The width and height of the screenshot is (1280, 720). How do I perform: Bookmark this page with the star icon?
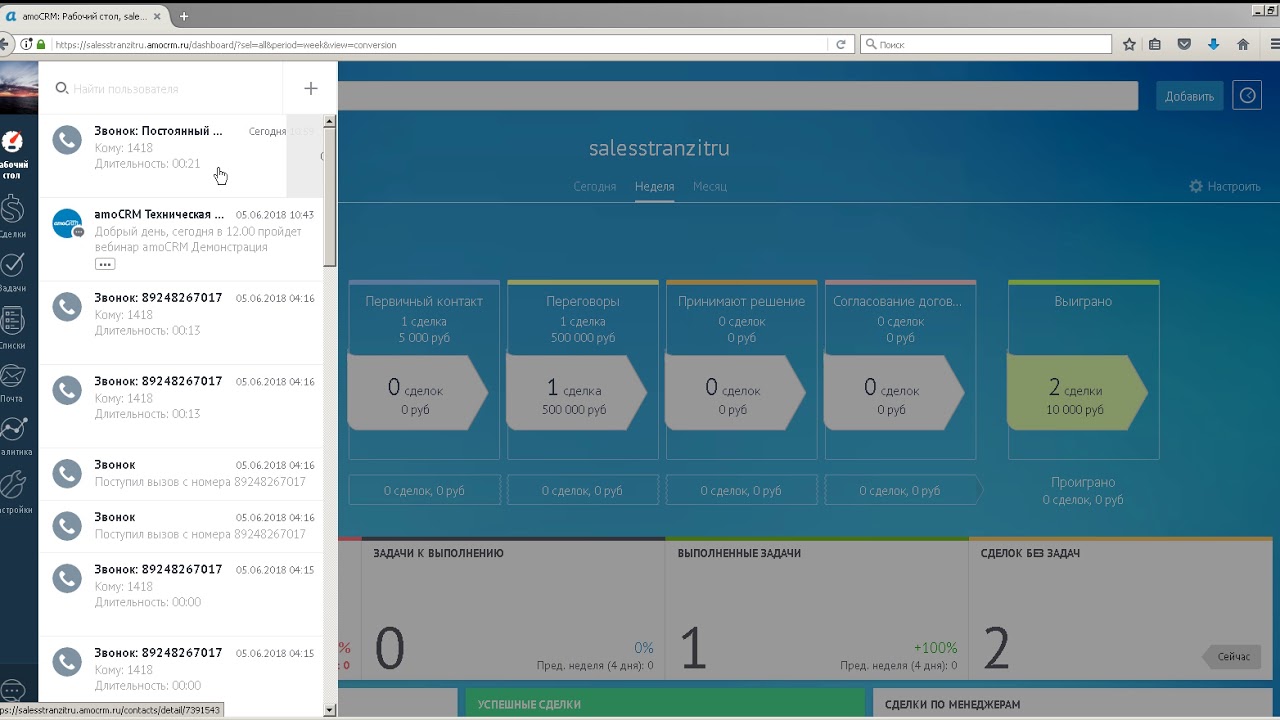1129,44
